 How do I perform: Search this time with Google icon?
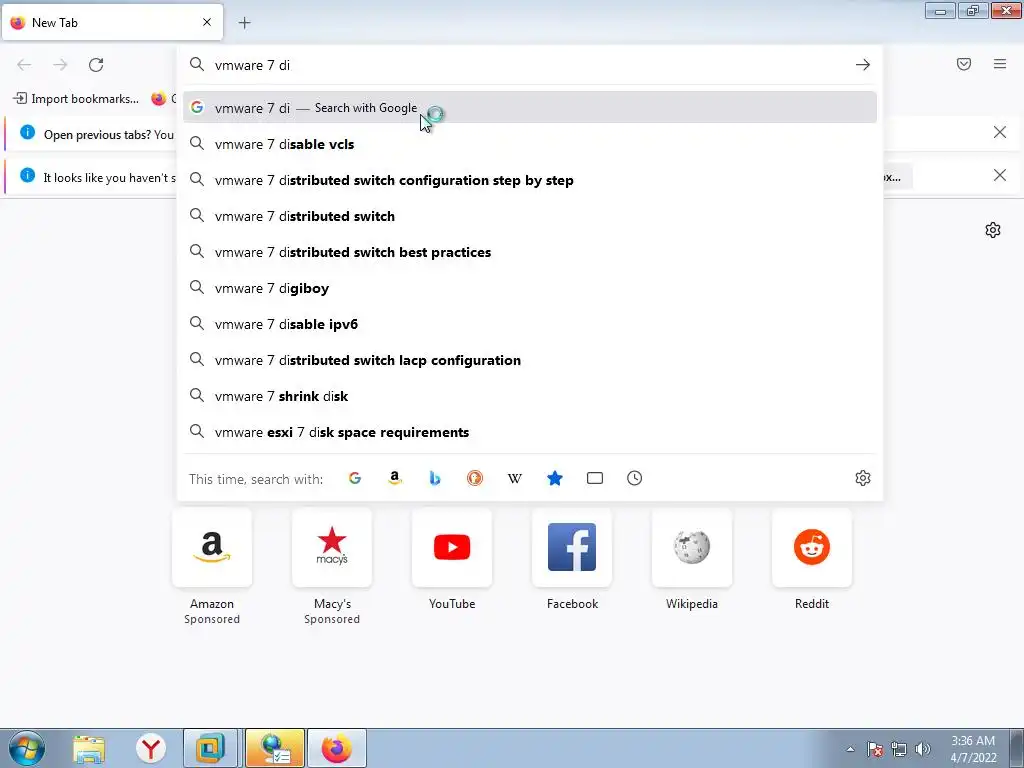[355, 478]
